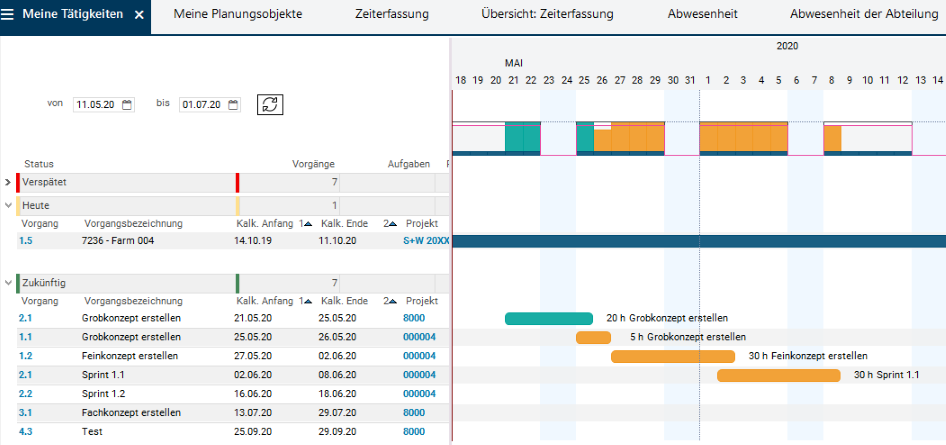Sort by Kalk. Ende arrow in Zukünftig group
This screenshot has width=946, height=445.
click(x=392, y=301)
